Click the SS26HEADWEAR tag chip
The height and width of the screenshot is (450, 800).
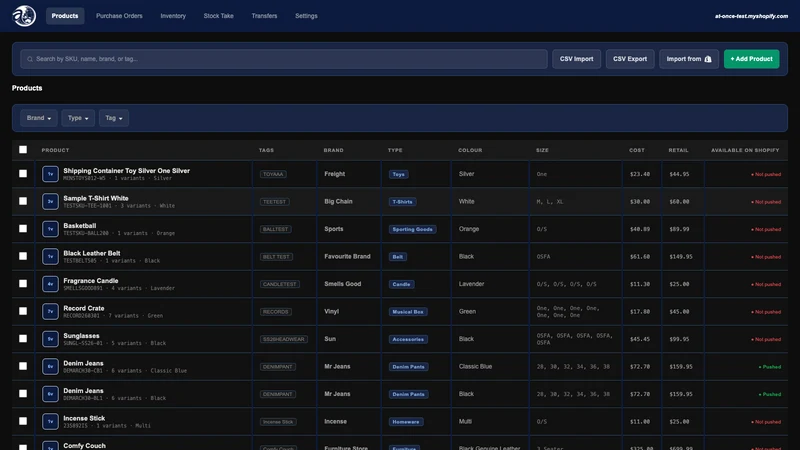click(284, 340)
